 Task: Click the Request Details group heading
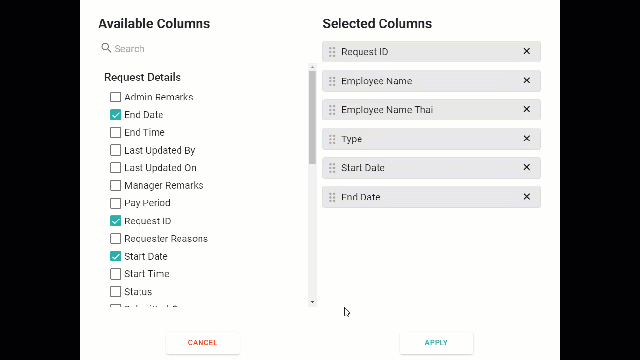tap(142, 77)
